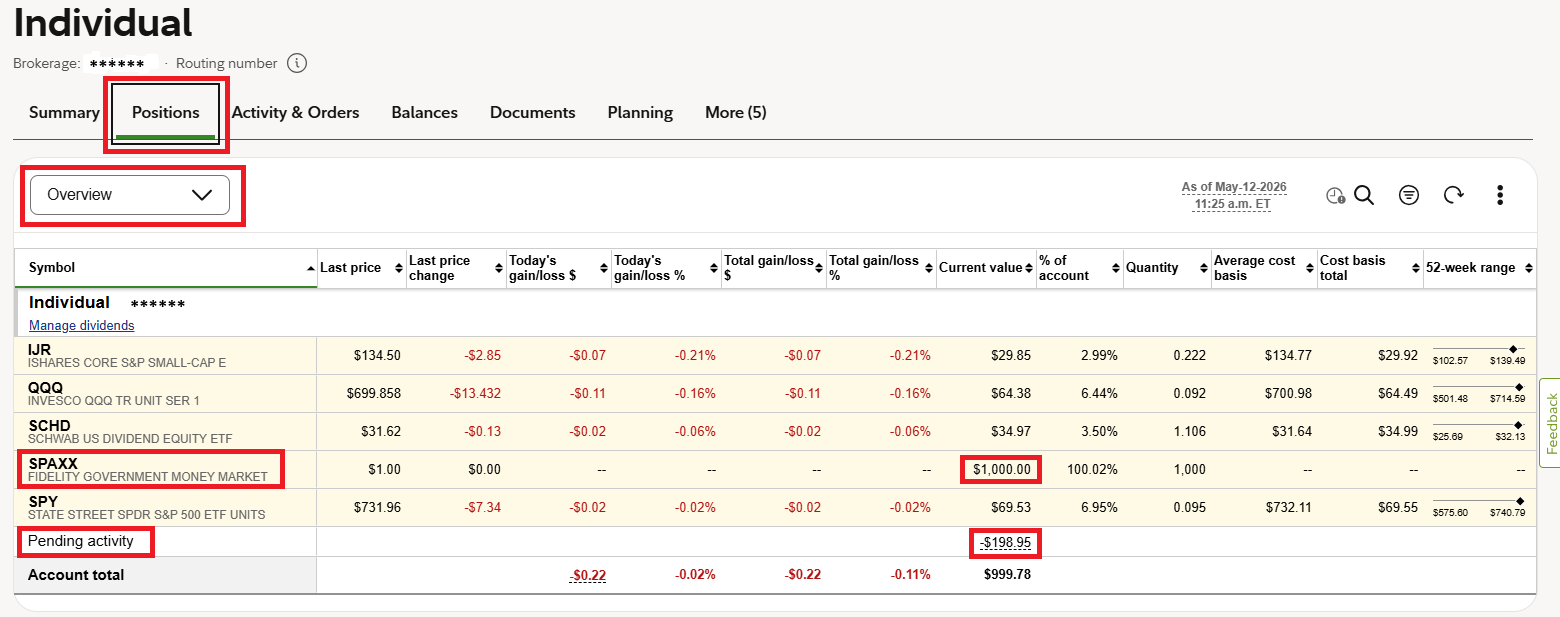Expand the More (5) tab menu
Screen dimensions: 1560x617
pyautogui.click(x=735, y=113)
